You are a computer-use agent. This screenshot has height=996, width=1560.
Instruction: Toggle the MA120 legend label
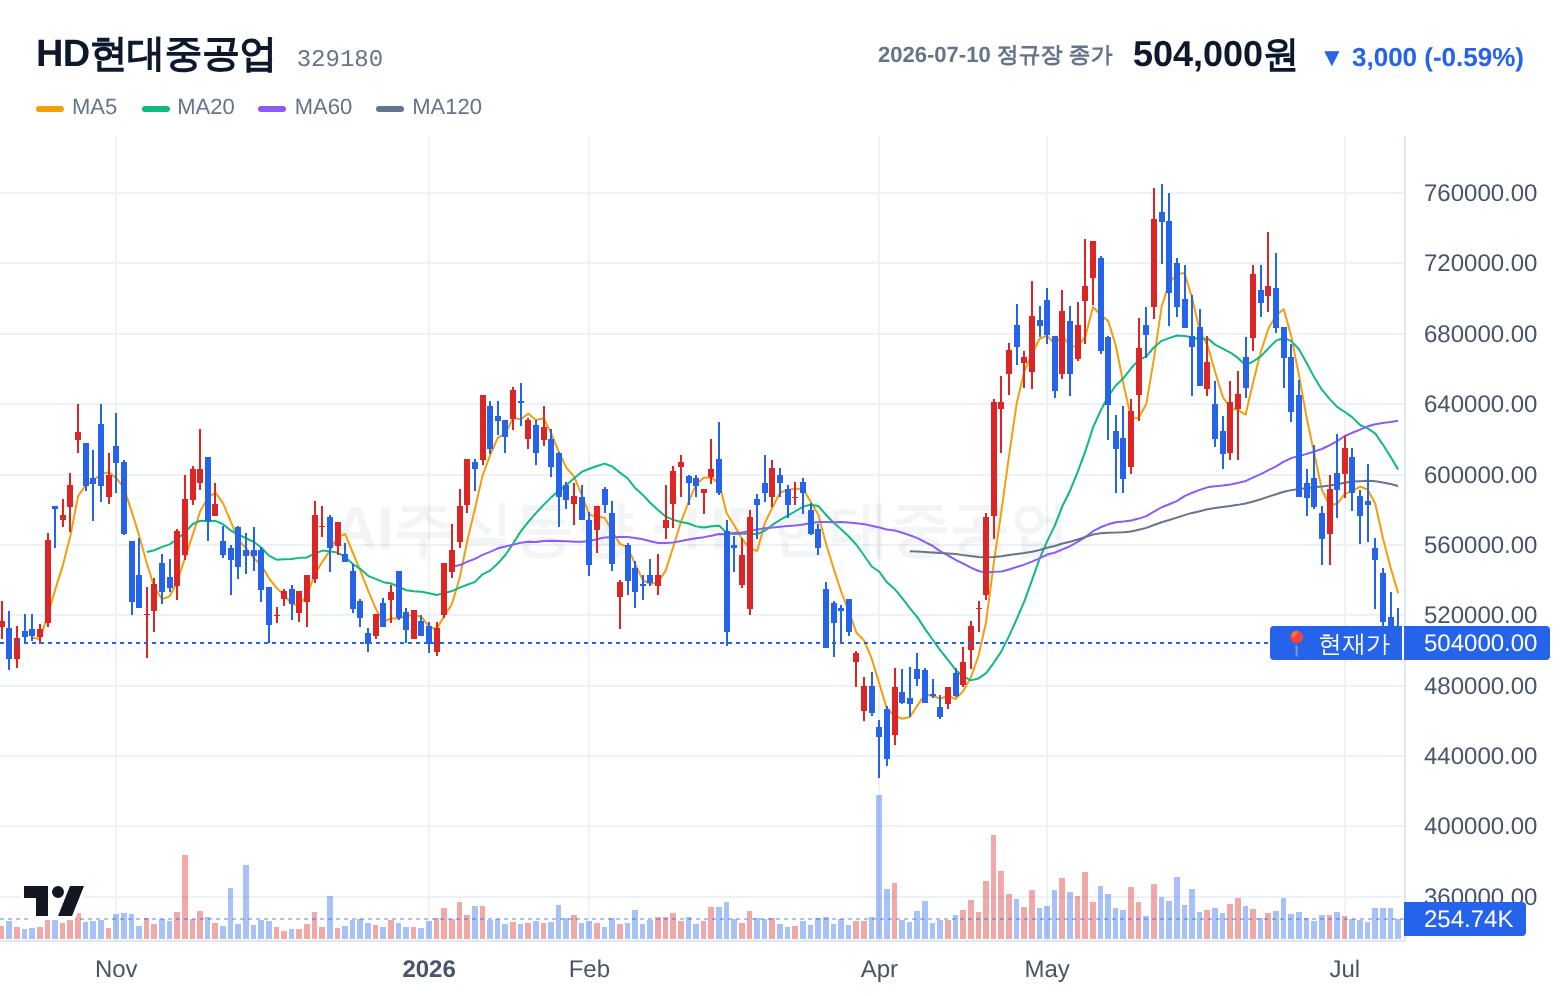[447, 107]
